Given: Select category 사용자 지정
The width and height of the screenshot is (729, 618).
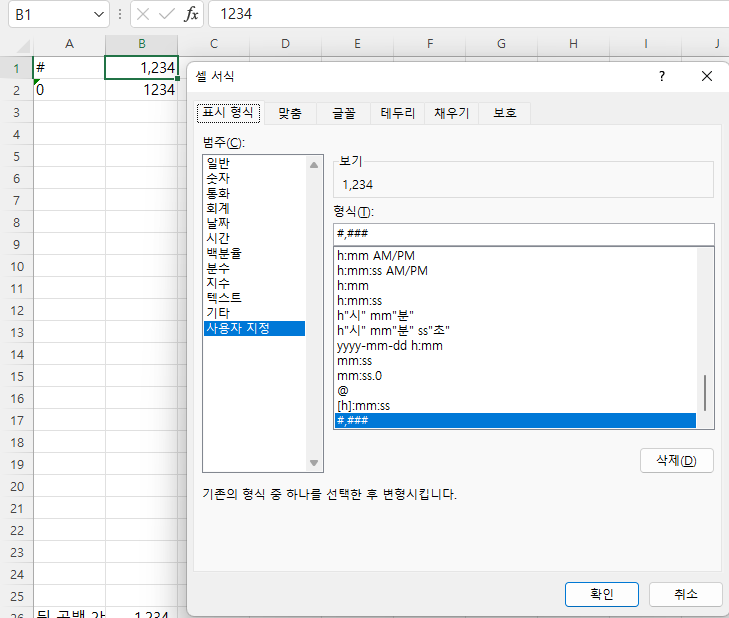Looking at the screenshot, I should tap(254, 328).
